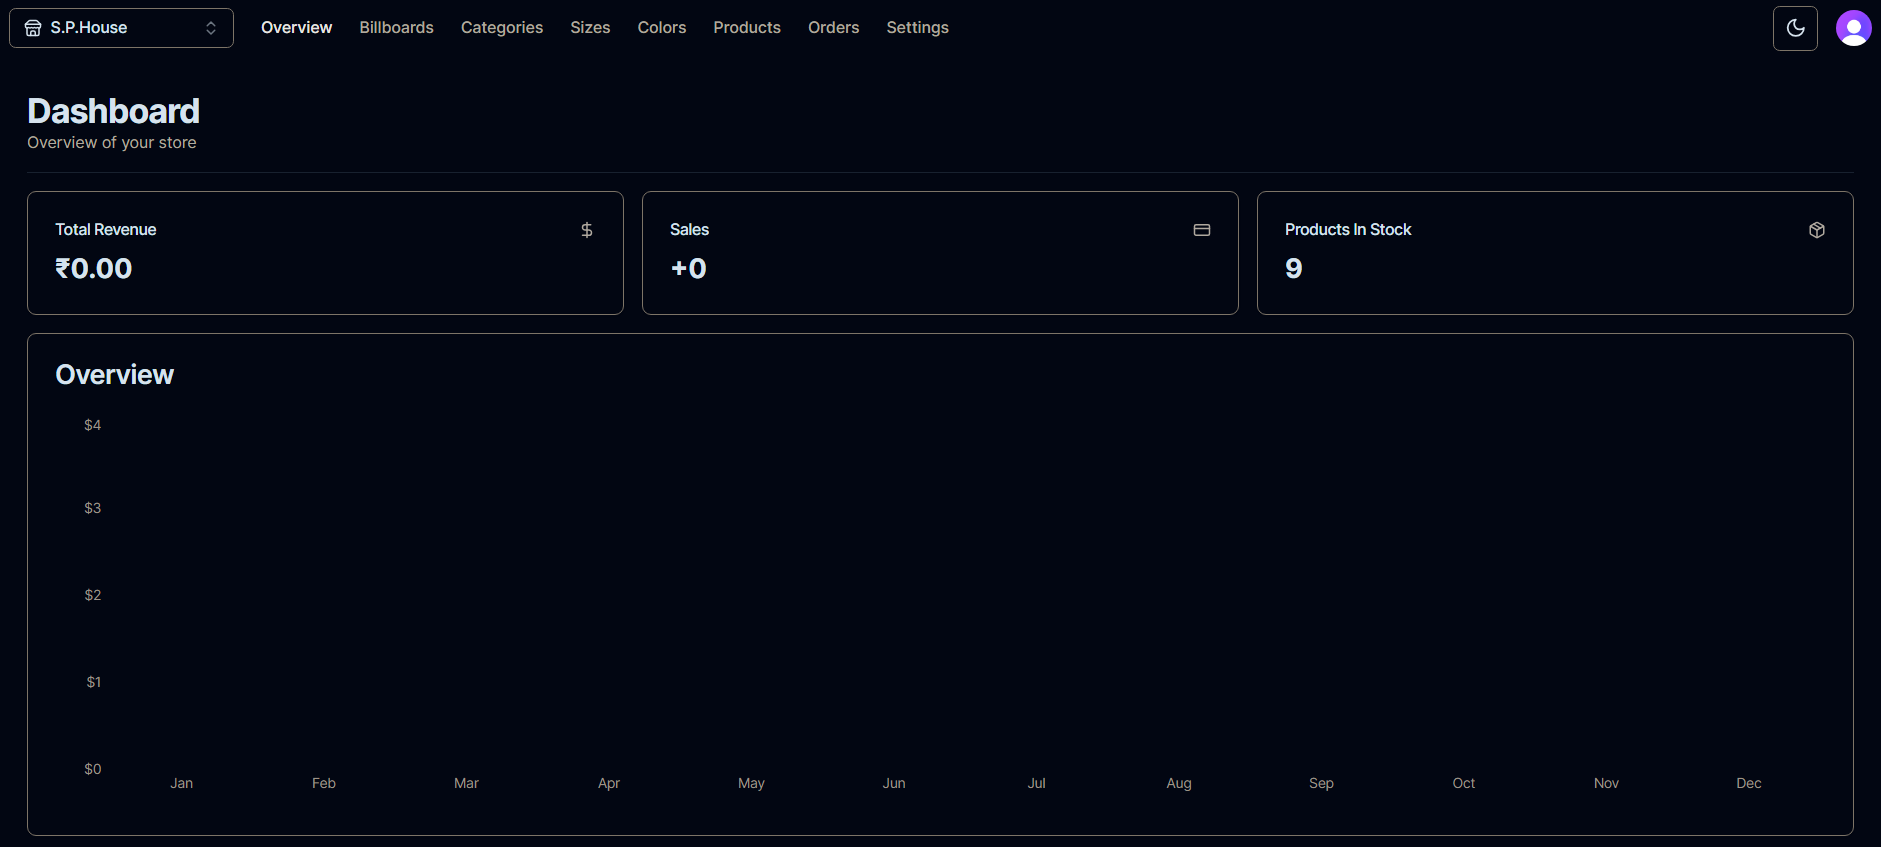
Task: Click the Aug month label
Action: (x=1179, y=783)
